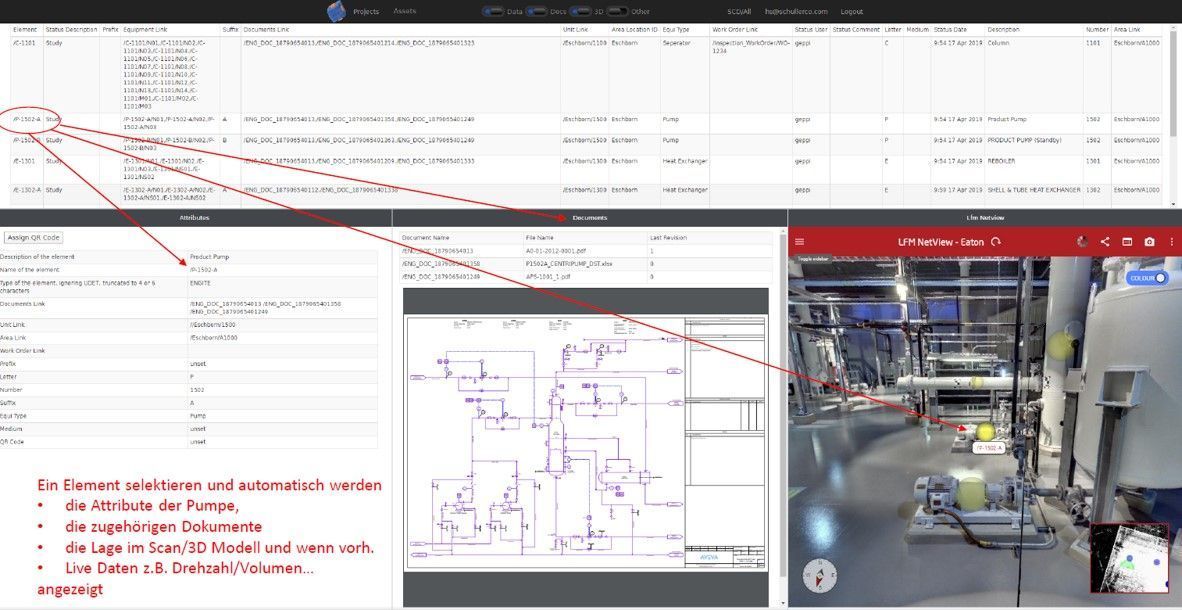Open the Assets menu

[404, 11]
